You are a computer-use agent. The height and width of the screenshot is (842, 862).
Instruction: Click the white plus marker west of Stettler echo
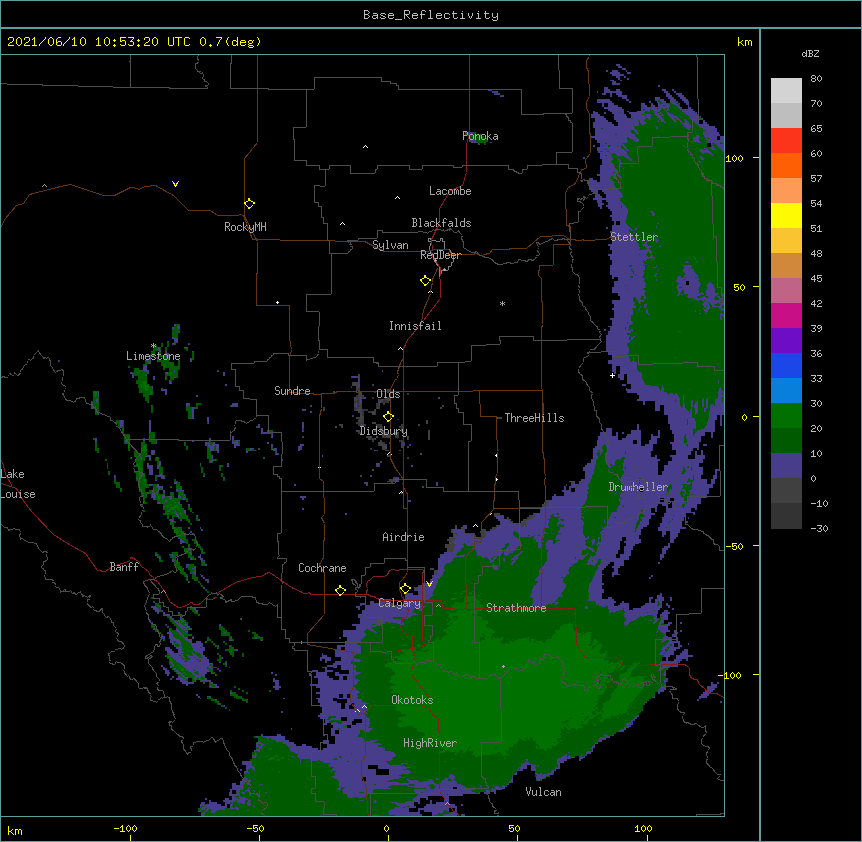(x=612, y=375)
